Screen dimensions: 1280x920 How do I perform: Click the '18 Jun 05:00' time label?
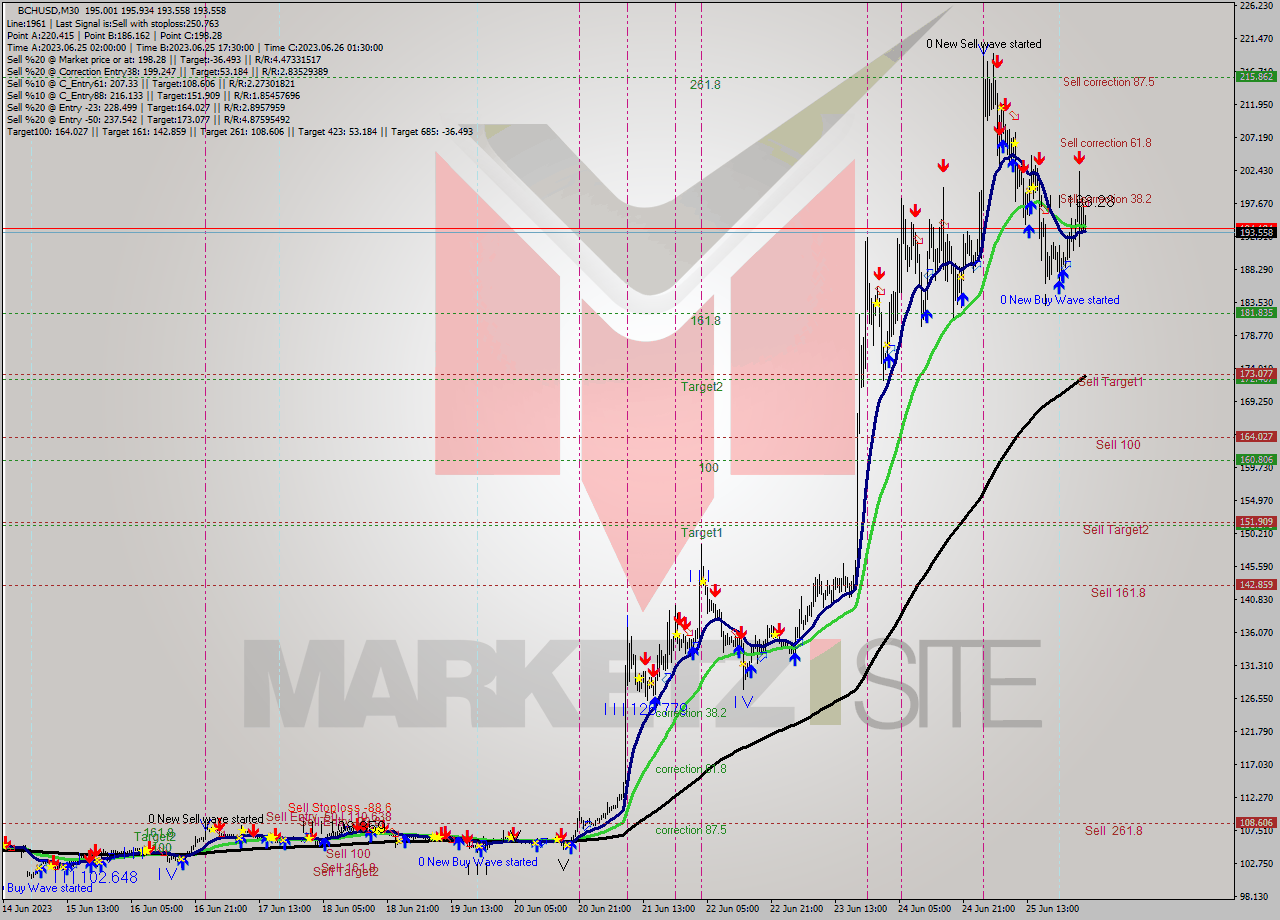(x=347, y=909)
